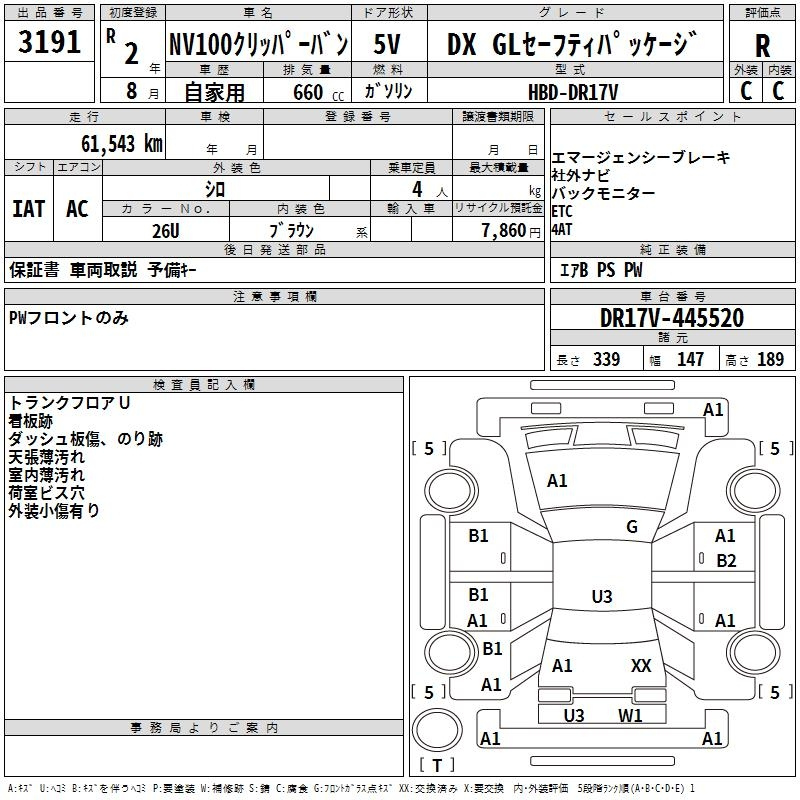Select the evaluation grade R box
The height and width of the screenshot is (800, 800).
(763, 45)
